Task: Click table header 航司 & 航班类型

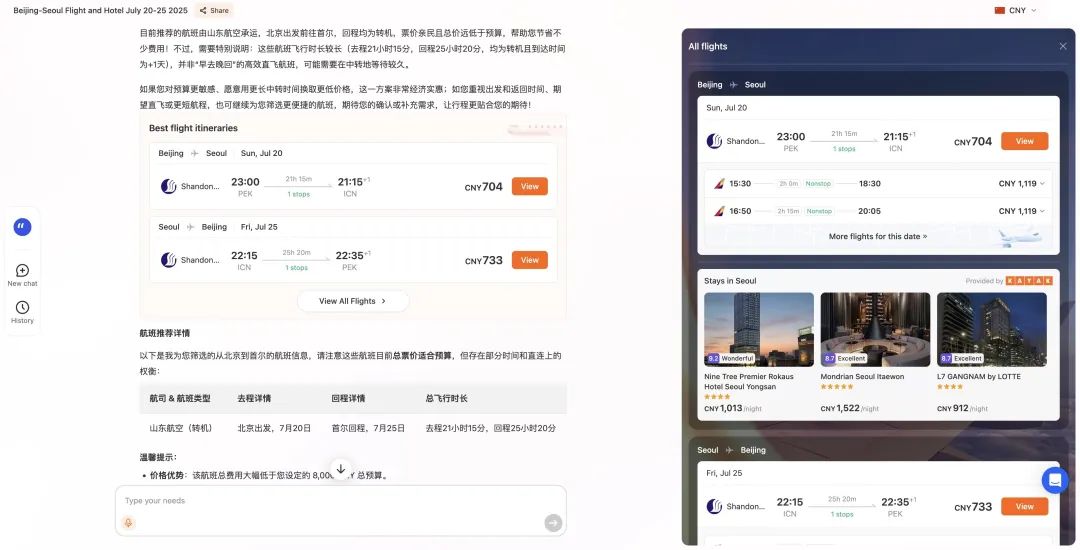Action: click(x=180, y=399)
